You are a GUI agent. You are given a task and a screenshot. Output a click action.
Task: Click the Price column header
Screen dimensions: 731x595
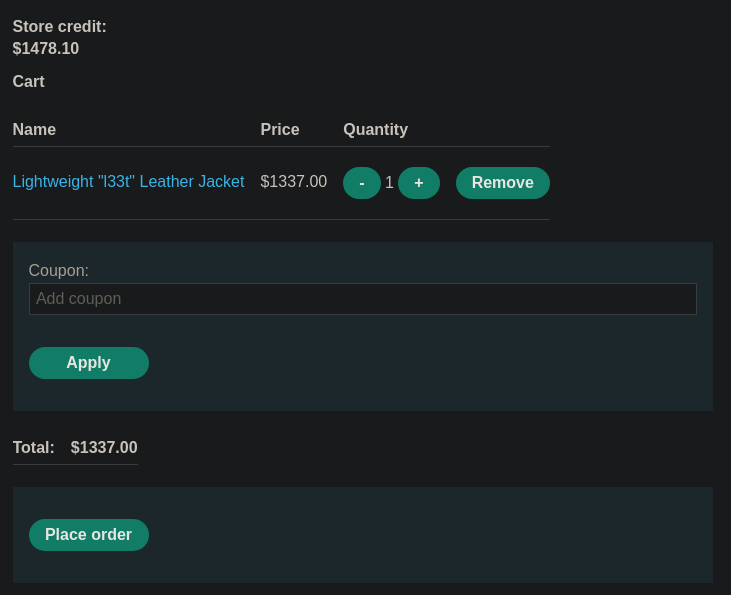tap(280, 129)
